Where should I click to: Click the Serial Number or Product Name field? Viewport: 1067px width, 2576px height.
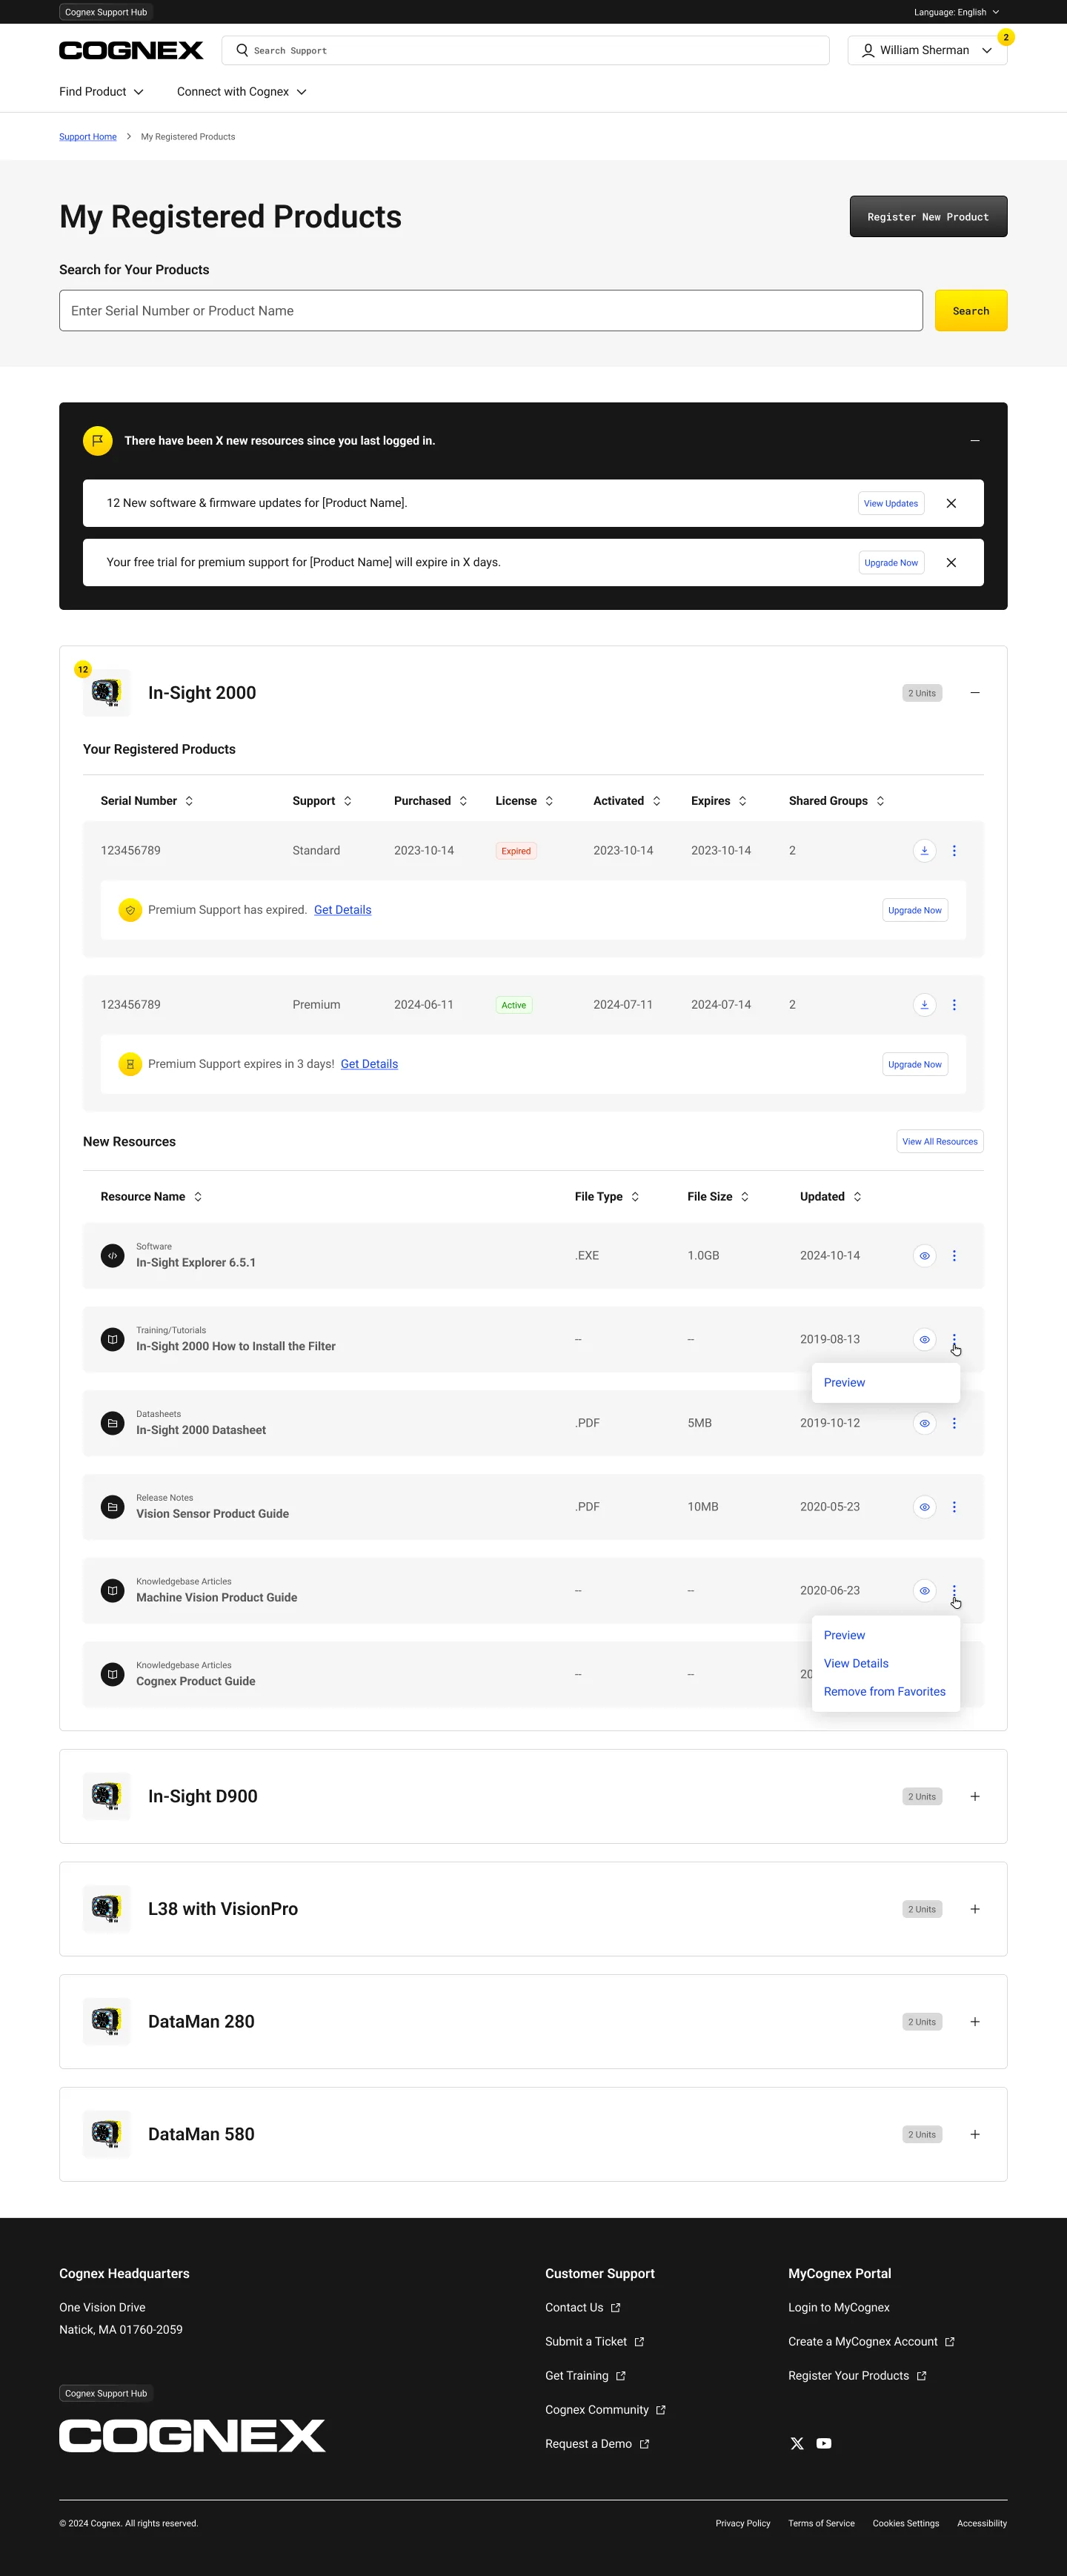point(491,311)
